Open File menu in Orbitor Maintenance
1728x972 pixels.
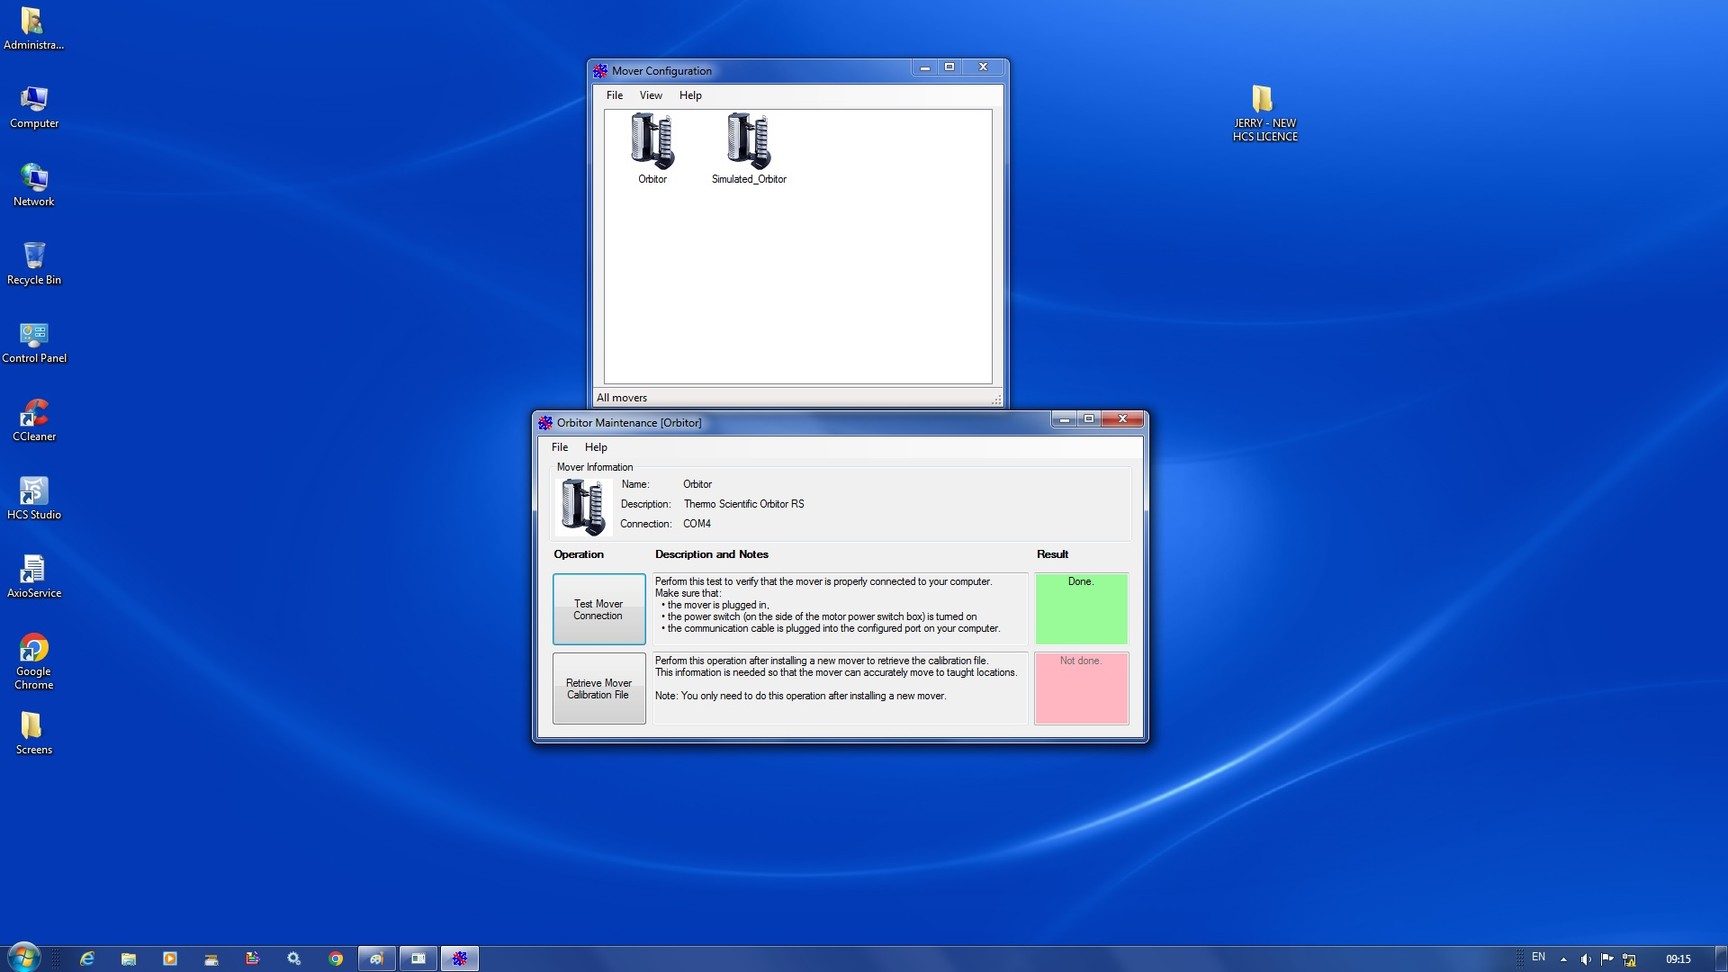click(x=559, y=447)
